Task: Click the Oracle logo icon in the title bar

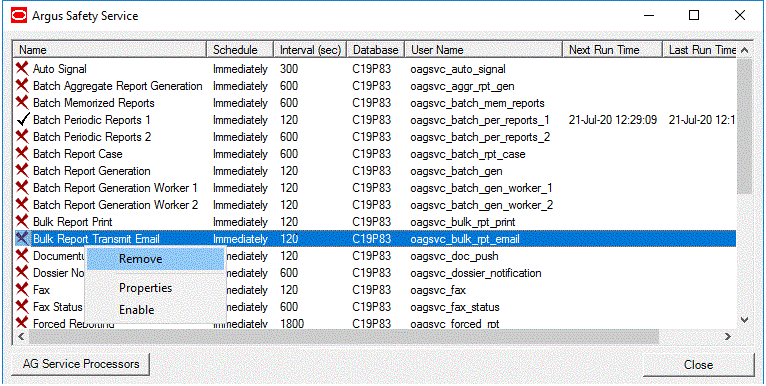Action: tap(19, 16)
